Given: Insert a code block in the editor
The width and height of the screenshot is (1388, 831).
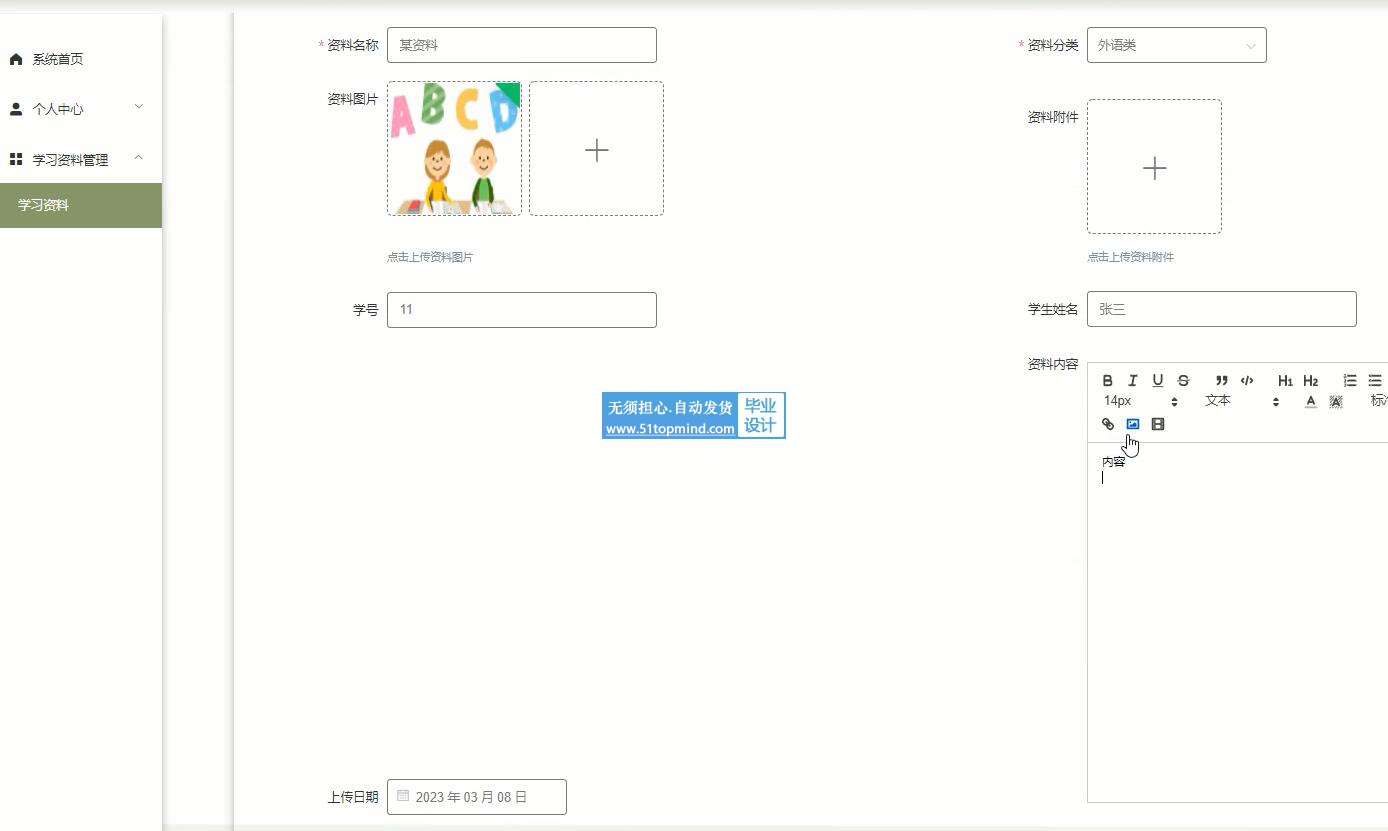Looking at the screenshot, I should pos(1247,380).
